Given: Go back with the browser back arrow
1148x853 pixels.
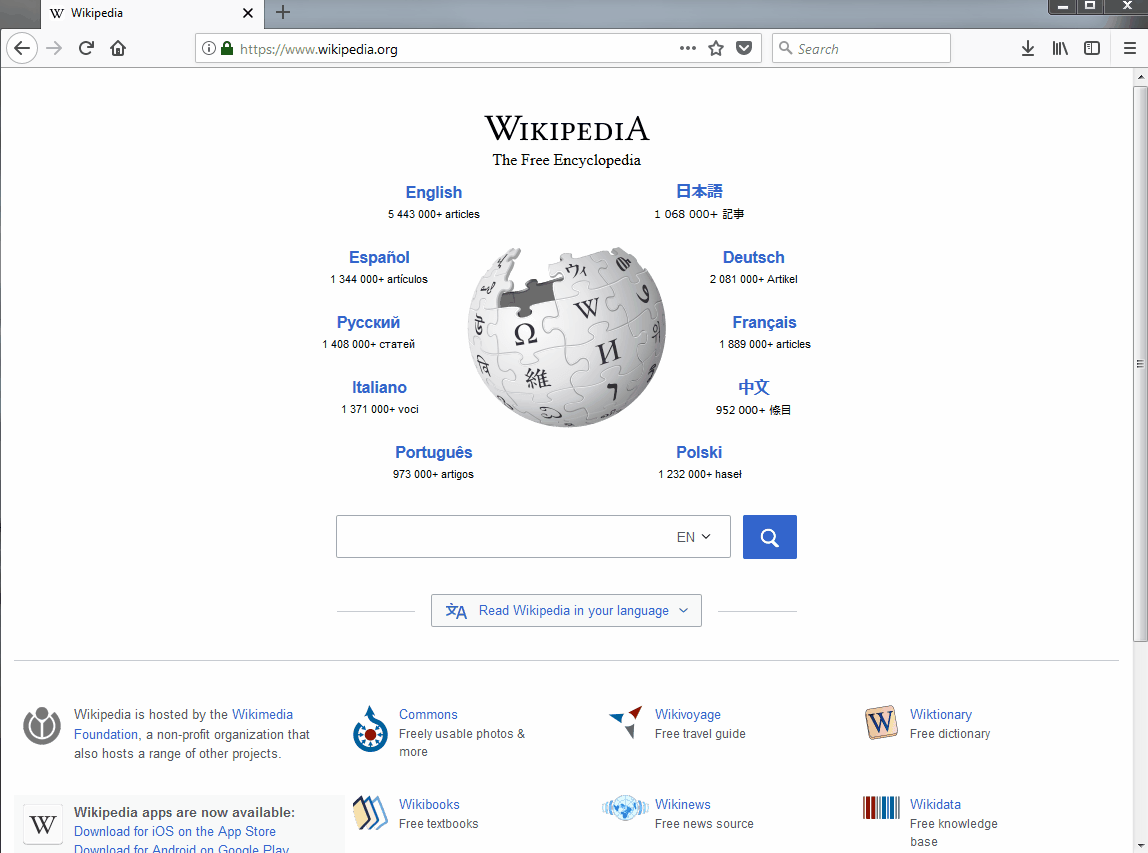Looking at the screenshot, I should (x=22, y=48).
